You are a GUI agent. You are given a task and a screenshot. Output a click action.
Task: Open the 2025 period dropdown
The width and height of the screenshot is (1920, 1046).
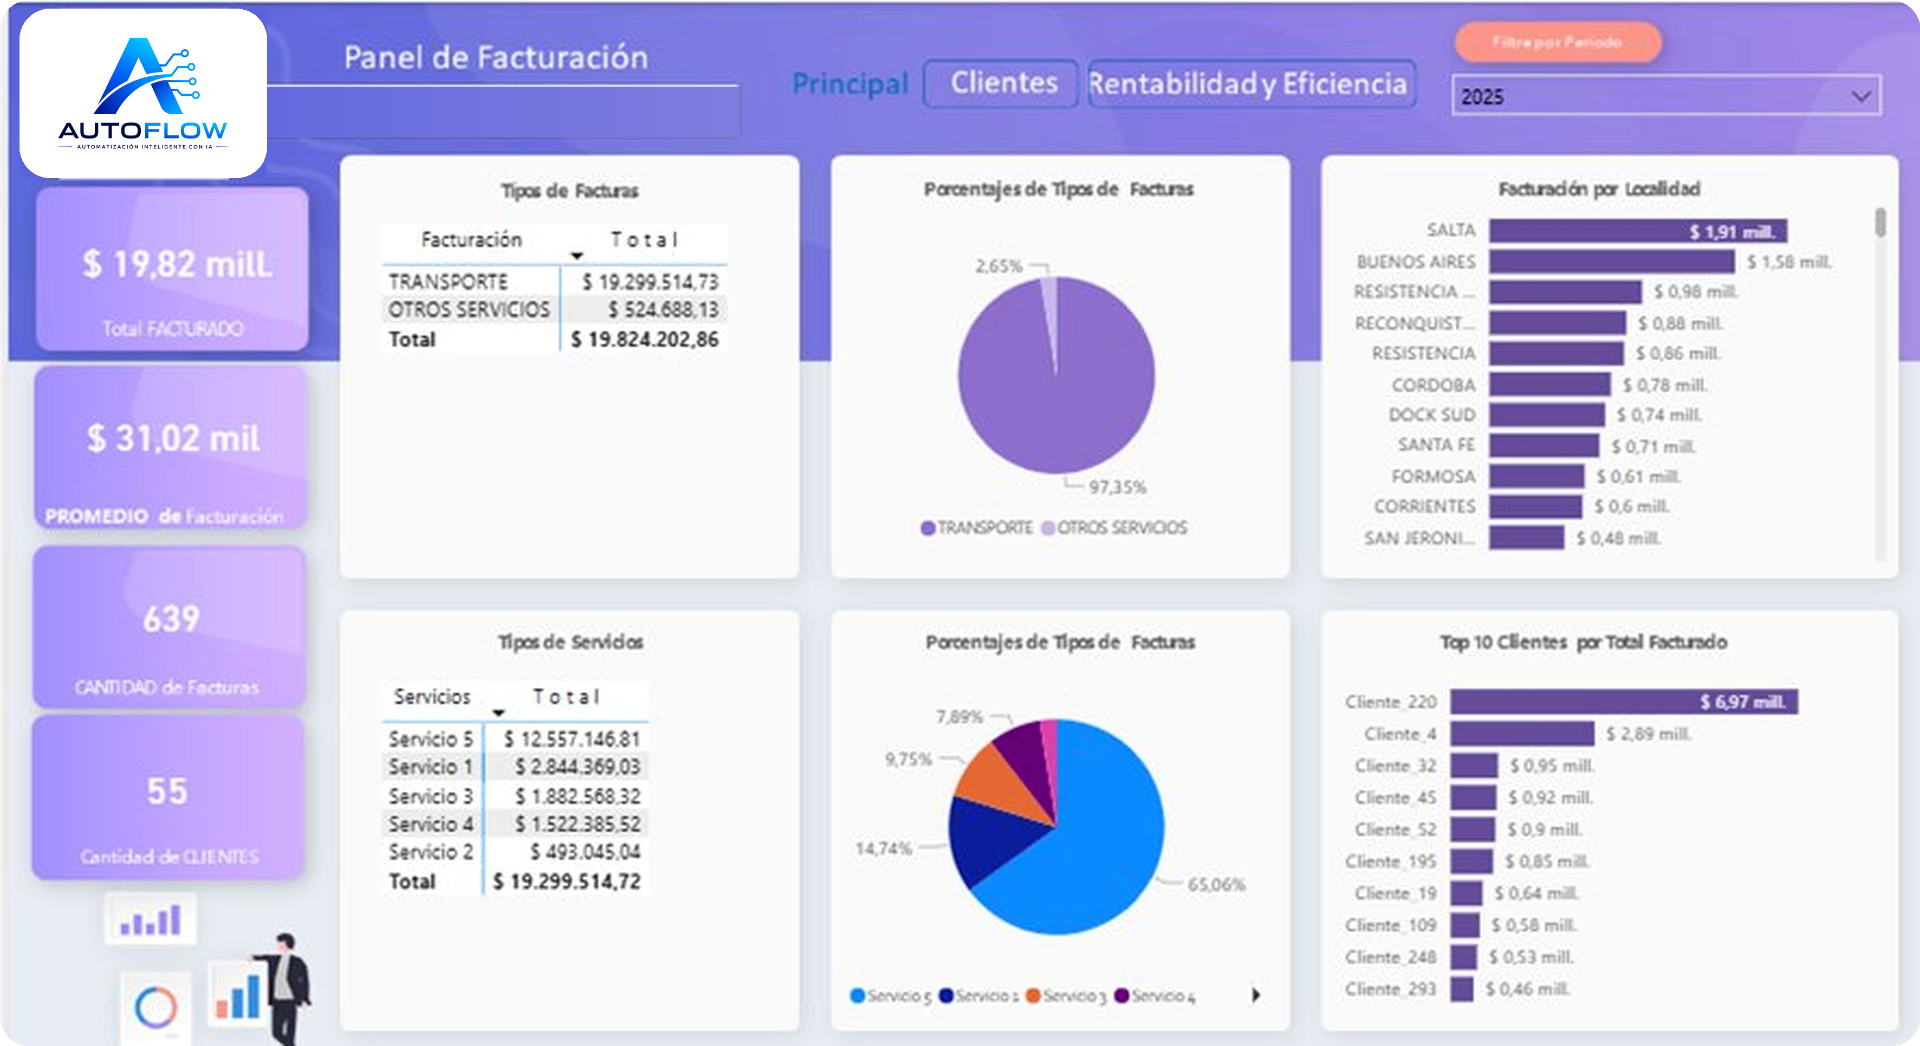point(1666,96)
